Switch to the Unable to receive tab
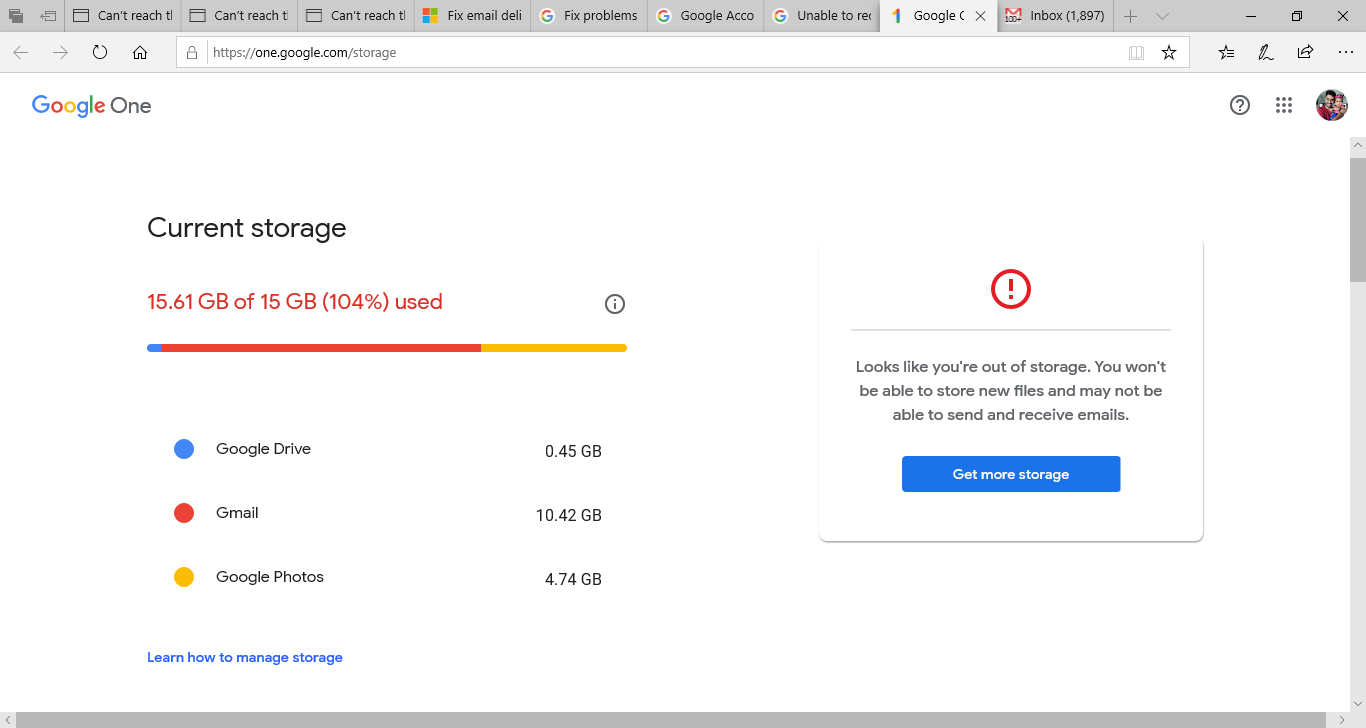1366x728 pixels. click(822, 16)
